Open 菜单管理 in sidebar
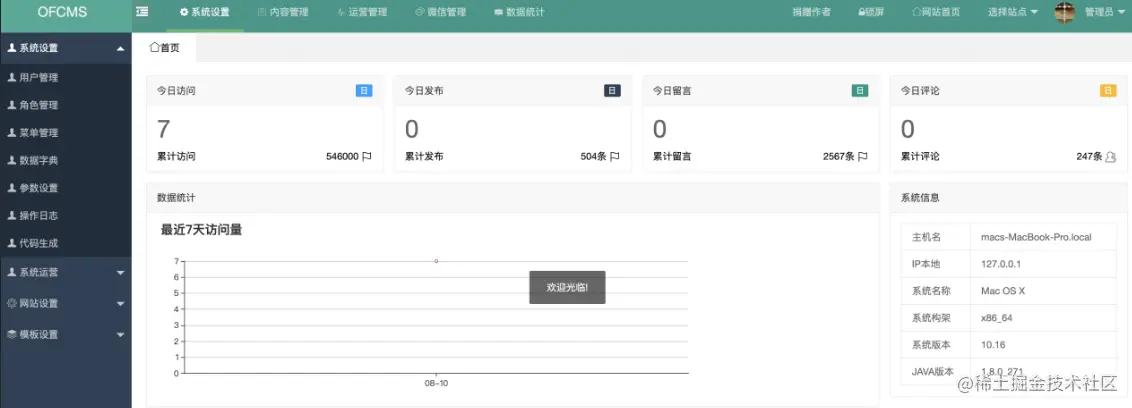 (66, 133)
